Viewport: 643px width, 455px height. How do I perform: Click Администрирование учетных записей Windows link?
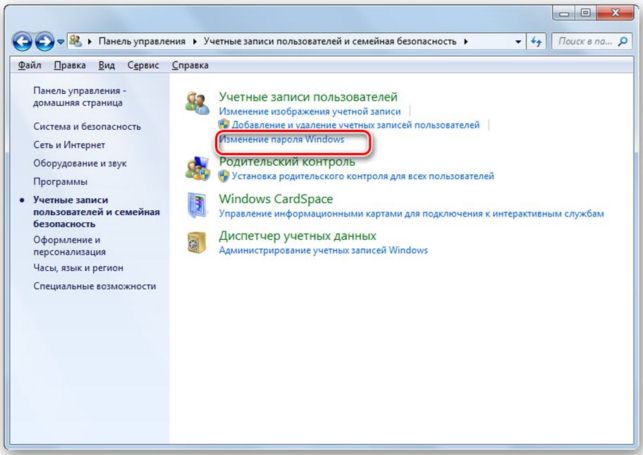[323, 250]
